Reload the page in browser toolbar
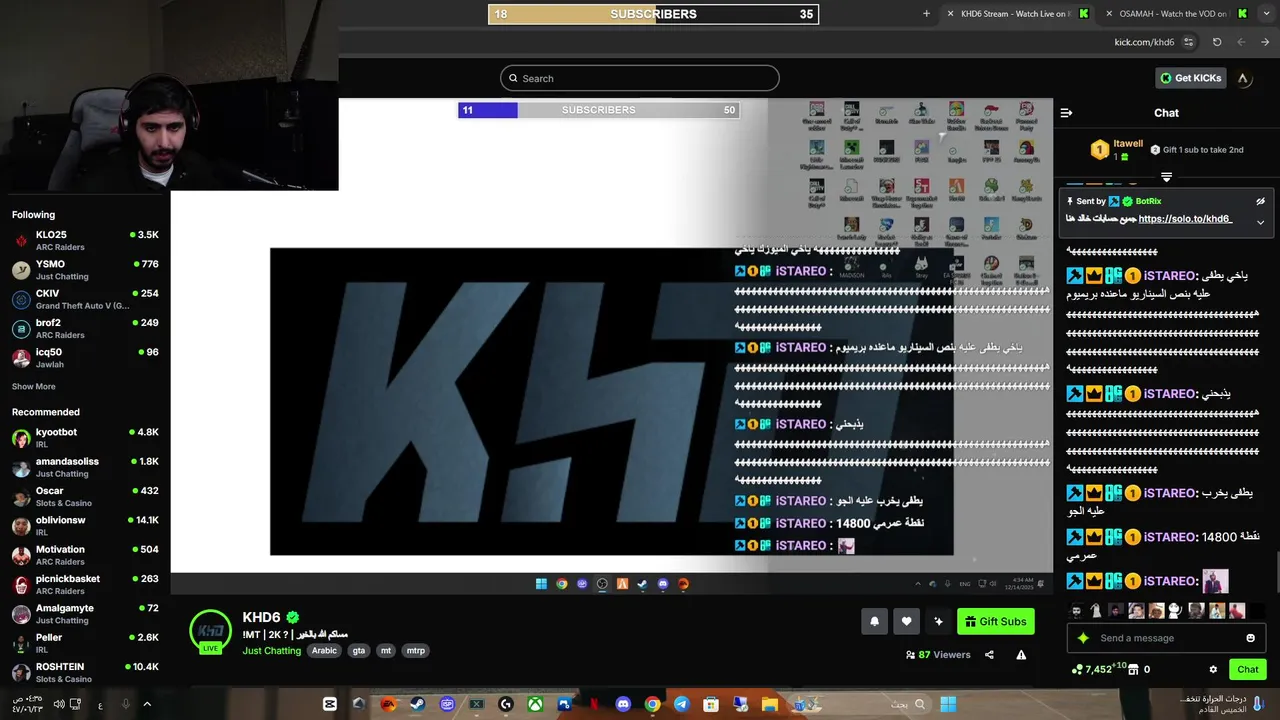This screenshot has width=1280, height=720. tap(1217, 42)
